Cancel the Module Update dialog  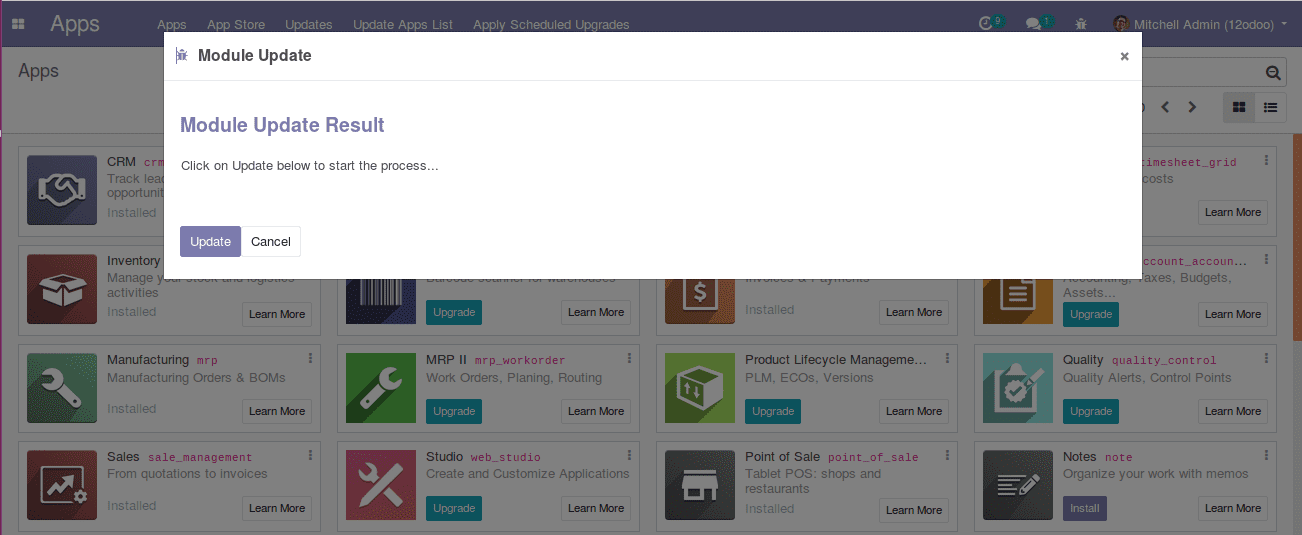(x=271, y=241)
